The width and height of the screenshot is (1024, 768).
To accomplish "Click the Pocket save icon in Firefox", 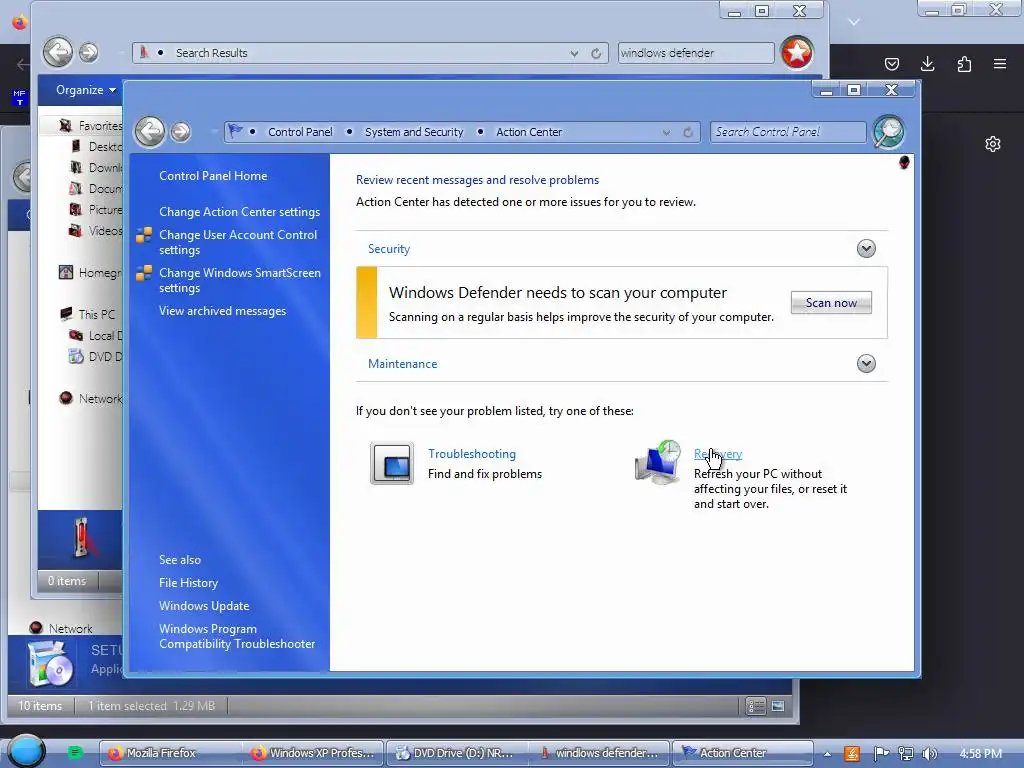I will click(x=891, y=63).
